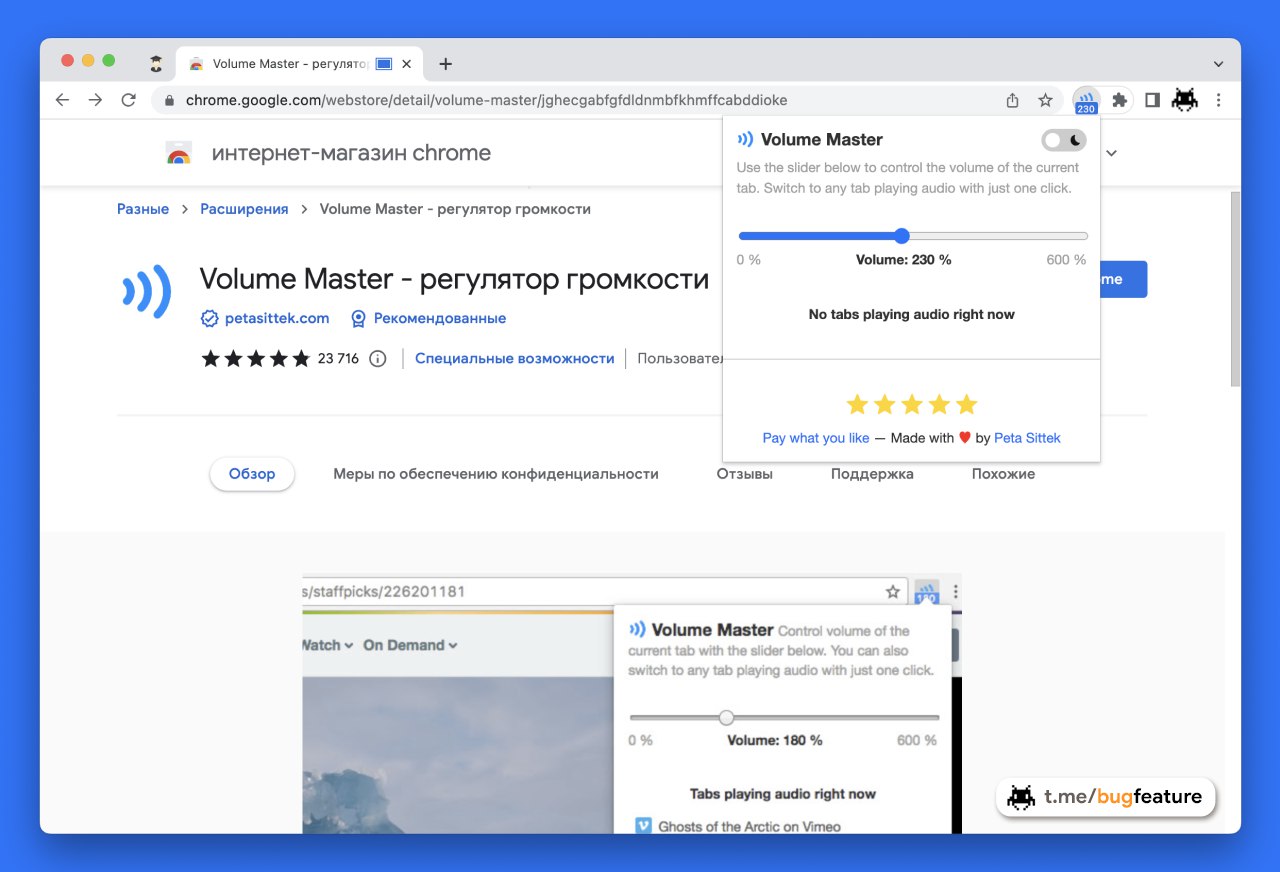1280x872 pixels.
Task: Click the rating info icon next to 23 716
Action: [x=377, y=359]
